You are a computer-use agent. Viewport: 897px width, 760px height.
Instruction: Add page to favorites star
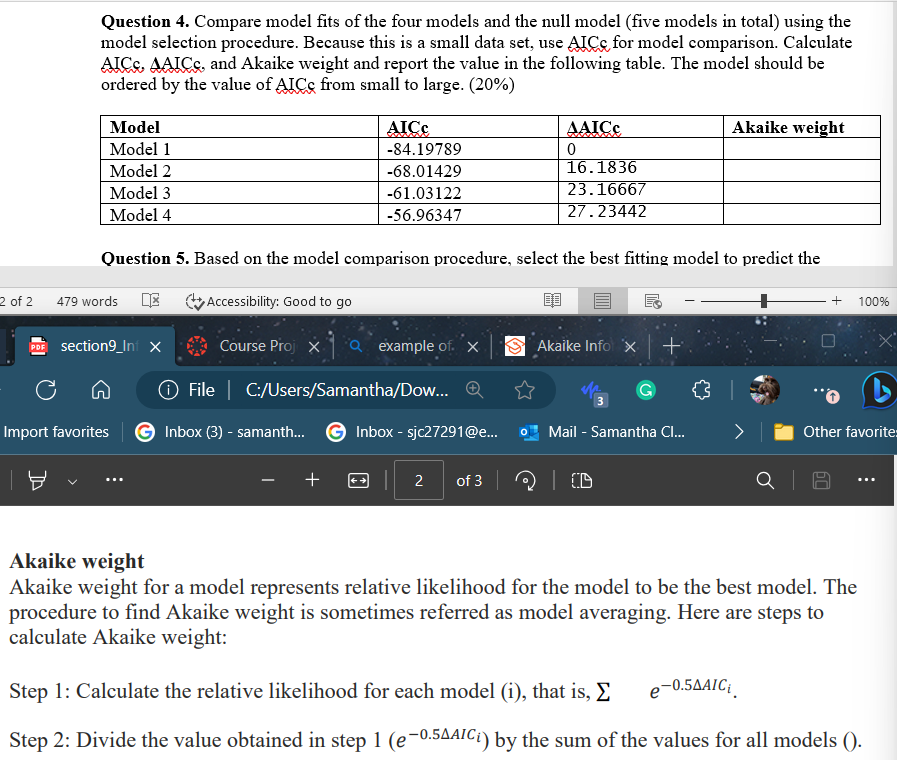(x=524, y=390)
